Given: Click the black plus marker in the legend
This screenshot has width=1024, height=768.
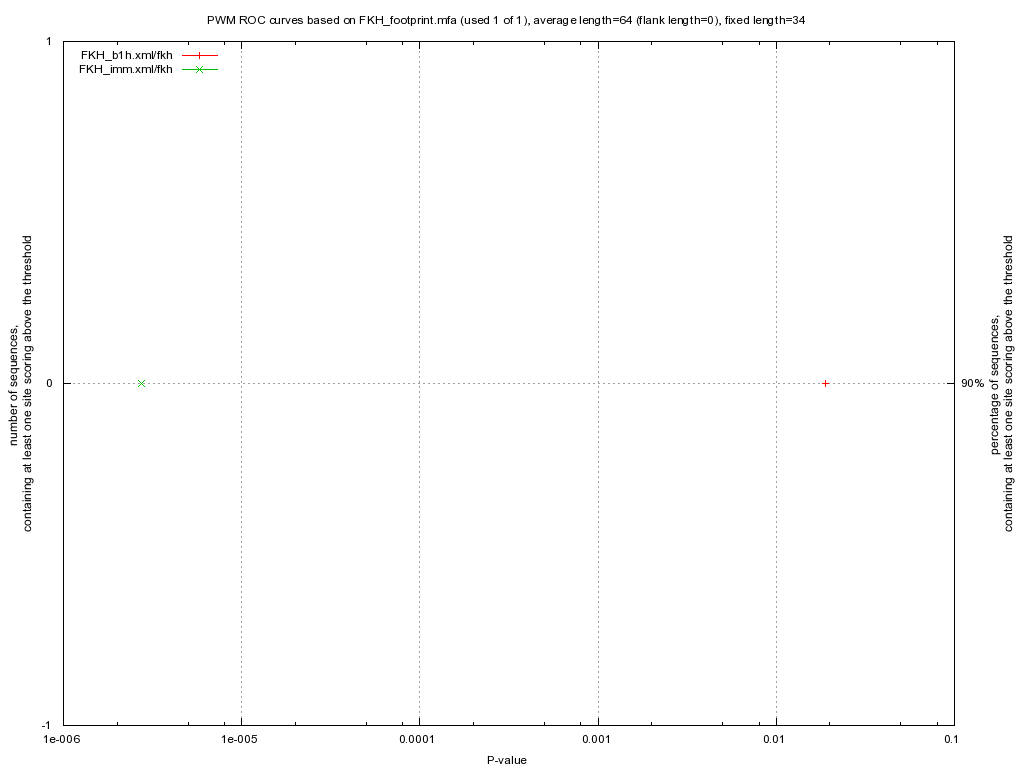Looking at the screenshot, I should point(200,55).
